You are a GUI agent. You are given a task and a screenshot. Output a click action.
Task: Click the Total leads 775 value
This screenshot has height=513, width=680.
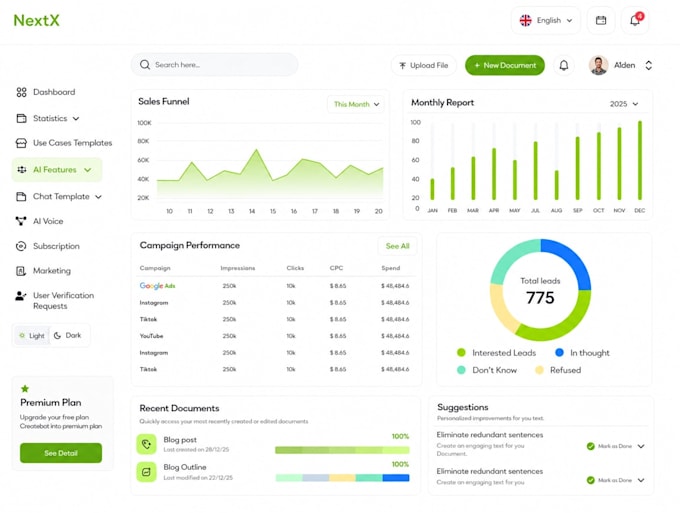[x=540, y=297]
